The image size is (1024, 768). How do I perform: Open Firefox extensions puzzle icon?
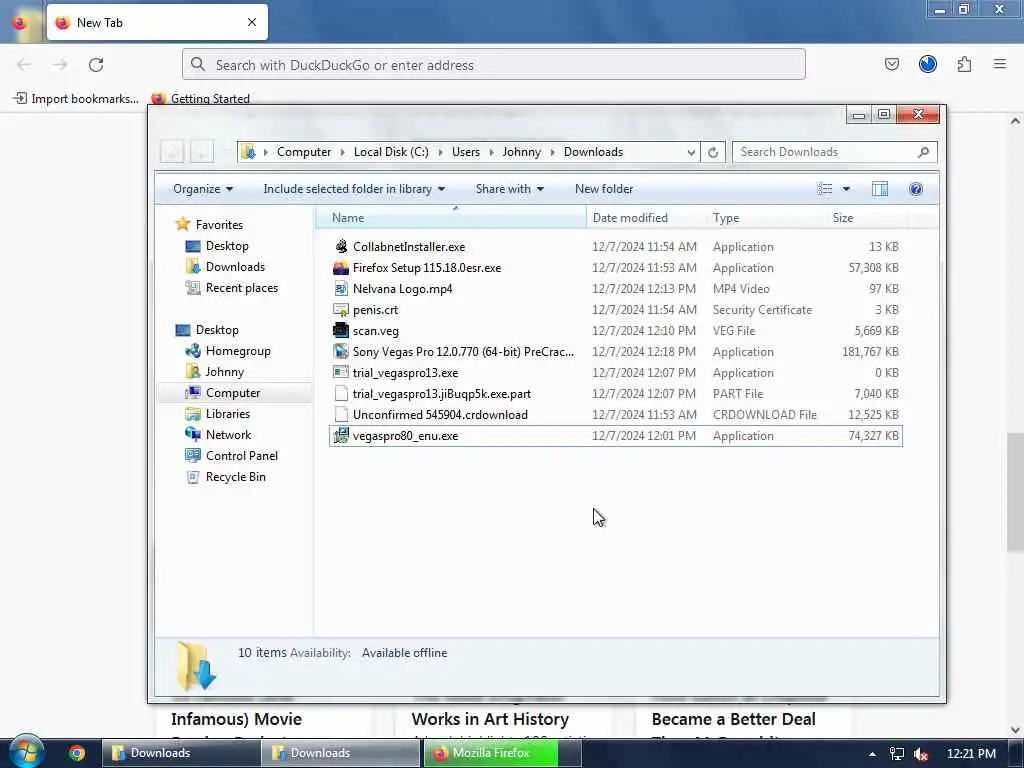coord(964,64)
